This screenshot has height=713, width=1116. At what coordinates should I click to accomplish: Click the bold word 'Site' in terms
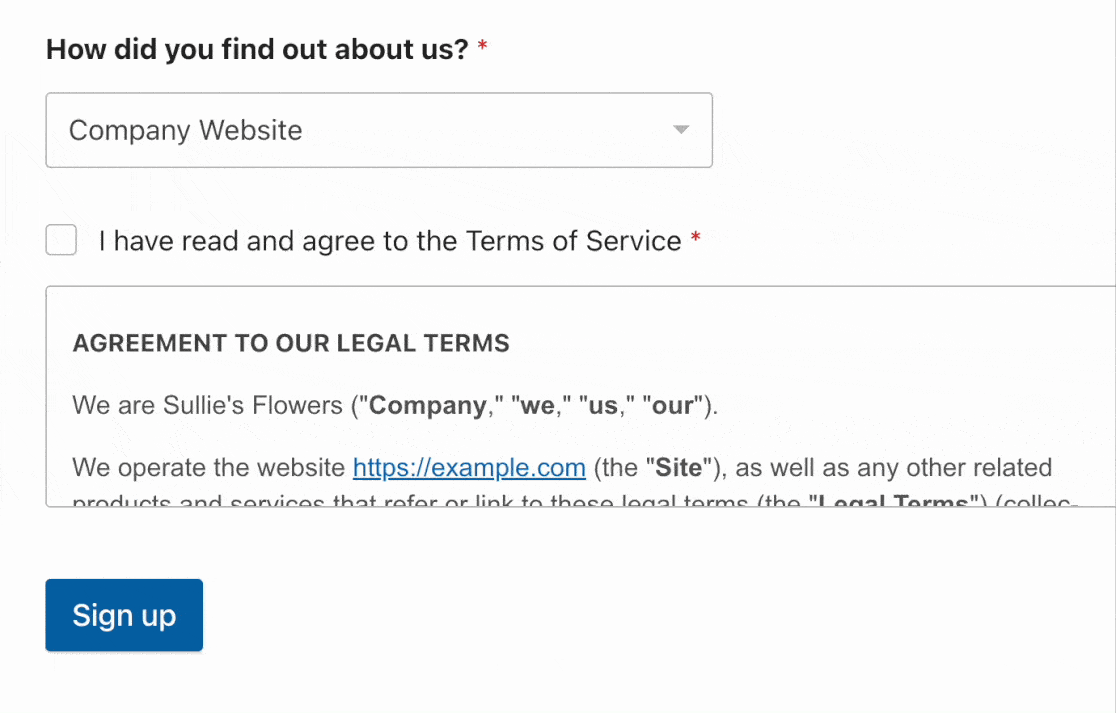tap(678, 468)
